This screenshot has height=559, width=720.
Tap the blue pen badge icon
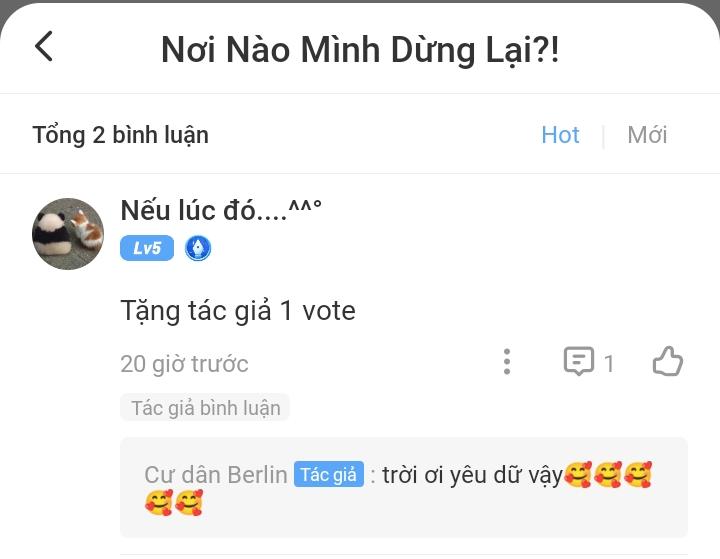[x=198, y=248]
